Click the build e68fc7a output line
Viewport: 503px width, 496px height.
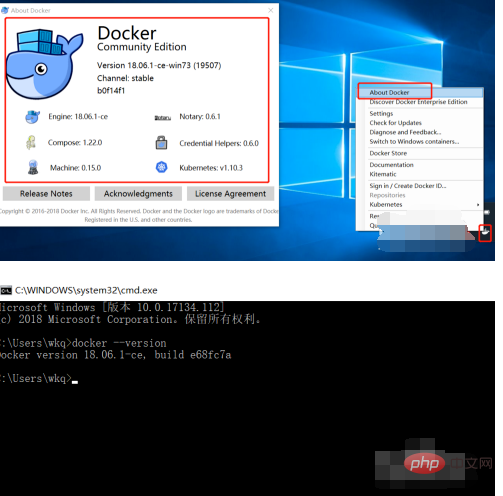coord(116,355)
